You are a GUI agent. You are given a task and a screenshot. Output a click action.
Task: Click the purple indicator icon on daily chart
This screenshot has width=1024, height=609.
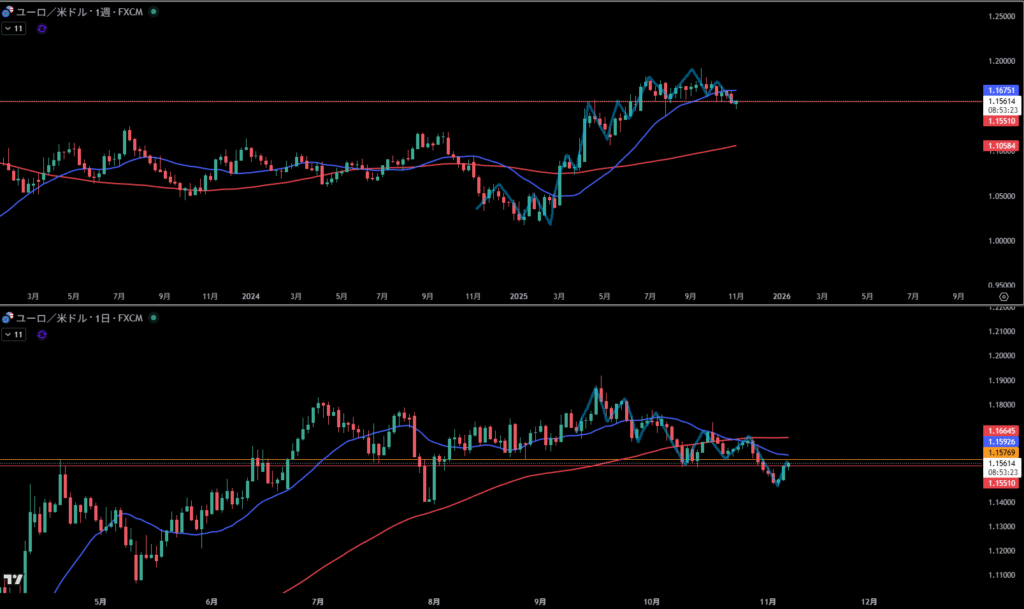click(41, 334)
